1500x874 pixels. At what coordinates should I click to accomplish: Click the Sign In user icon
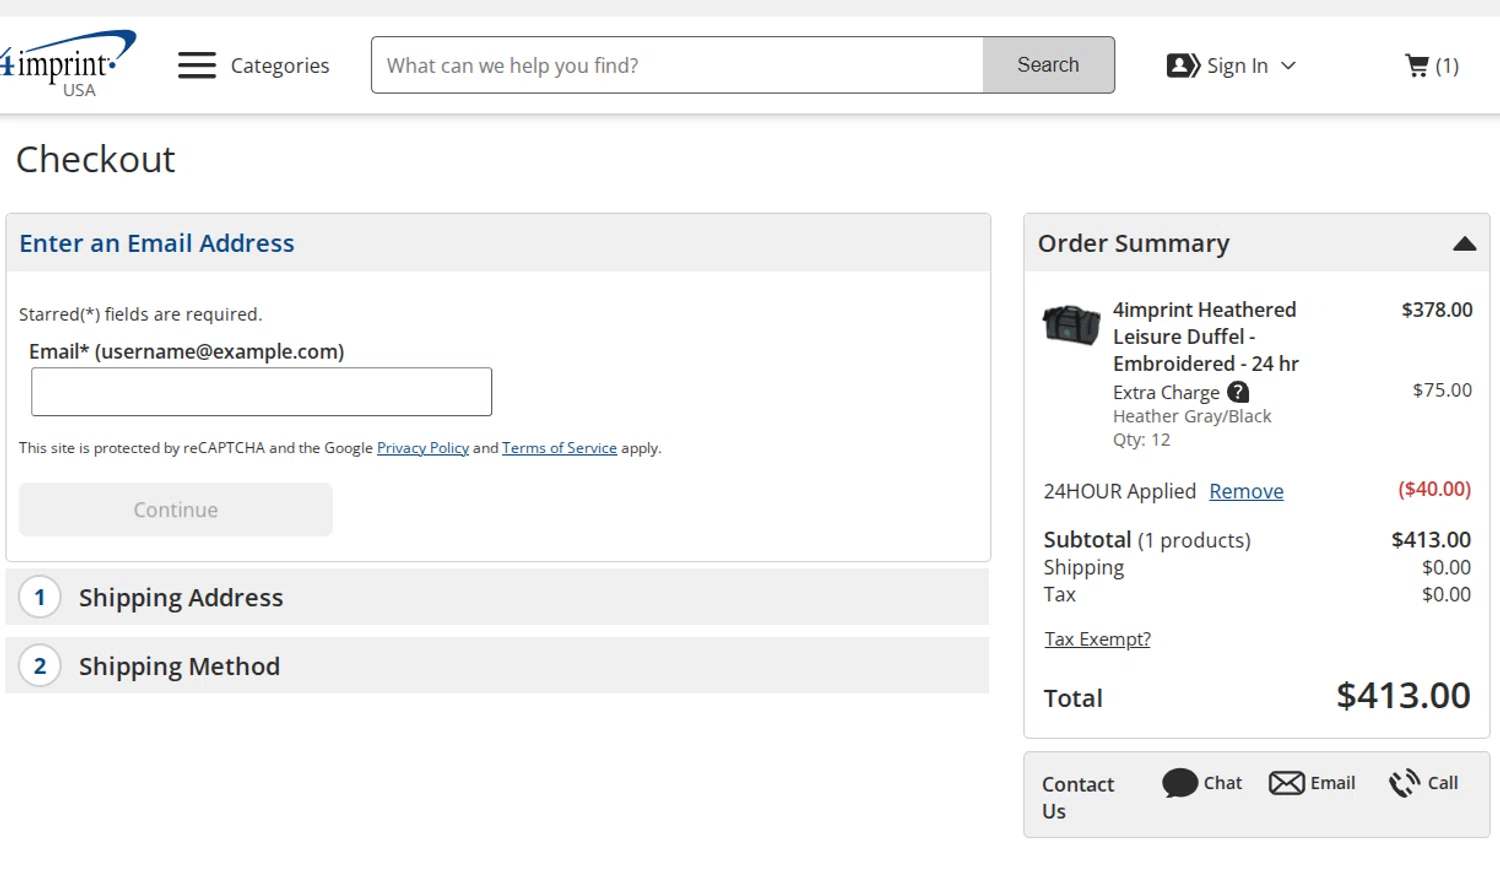coord(1183,66)
